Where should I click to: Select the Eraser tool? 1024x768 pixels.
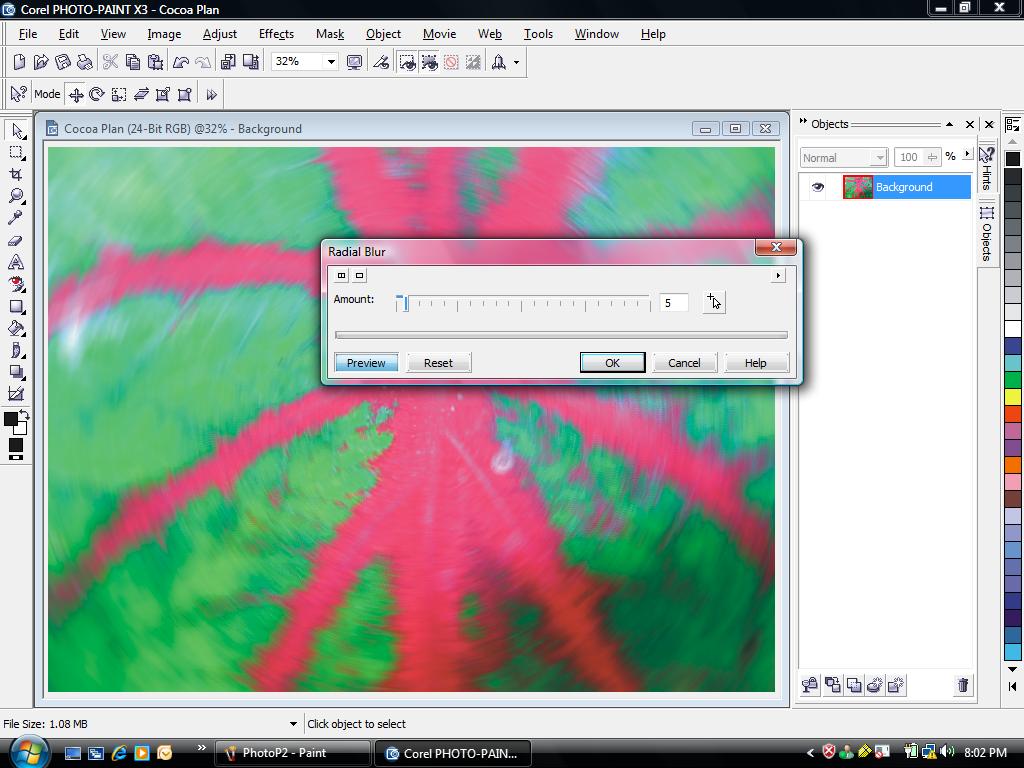[x=16, y=240]
